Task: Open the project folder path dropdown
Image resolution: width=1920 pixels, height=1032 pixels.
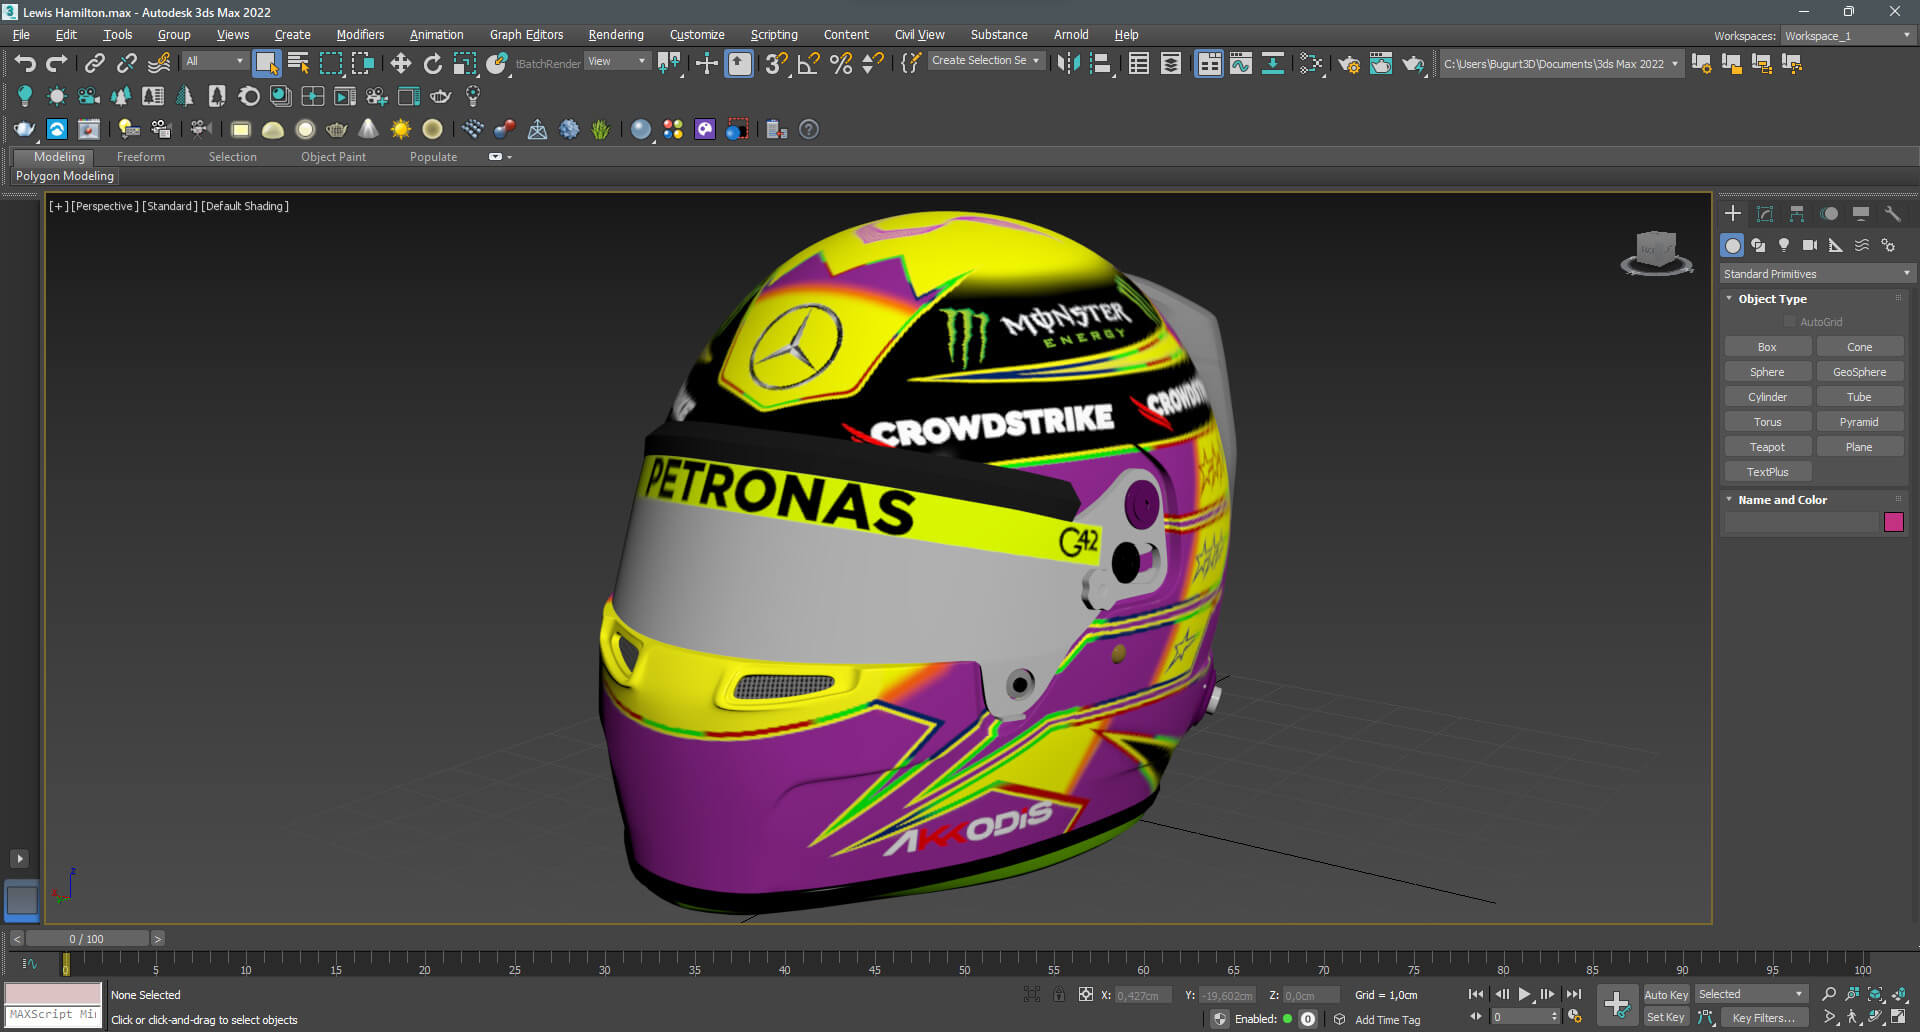Action: 1560,64
